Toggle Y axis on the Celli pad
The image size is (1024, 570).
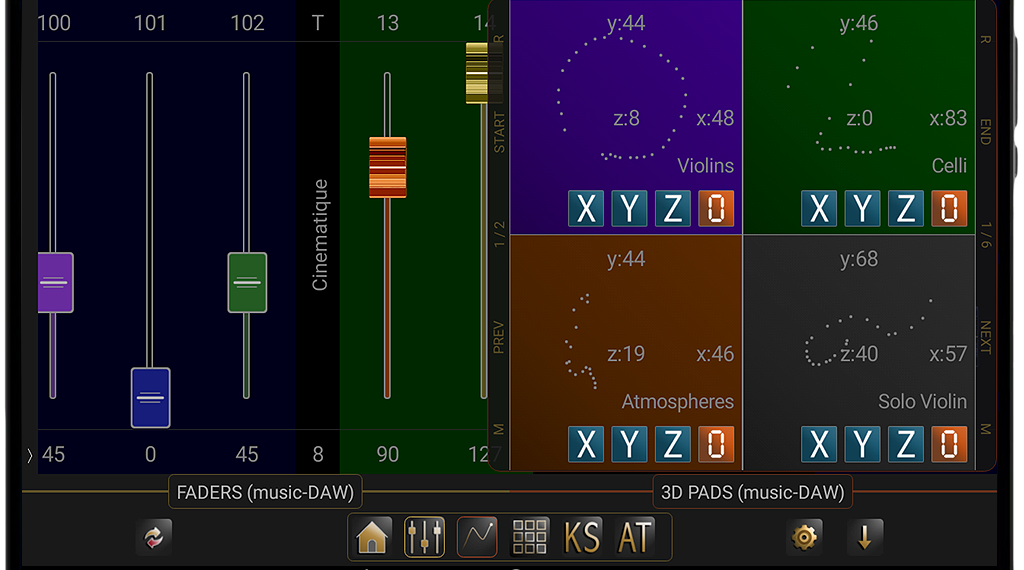(862, 208)
